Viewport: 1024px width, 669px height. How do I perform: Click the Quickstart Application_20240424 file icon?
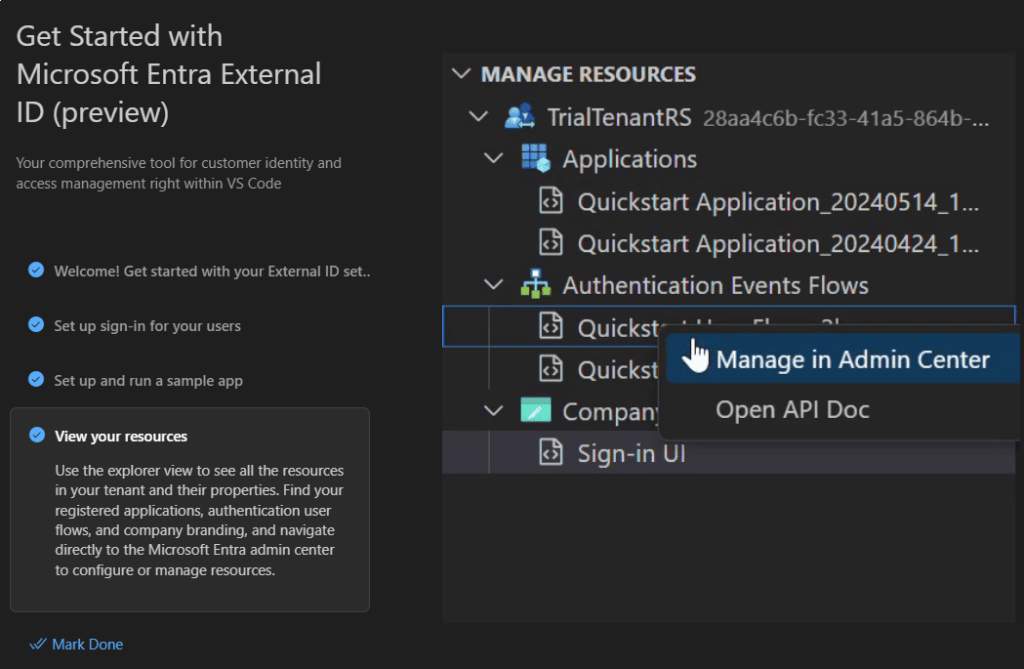pyautogui.click(x=550, y=243)
